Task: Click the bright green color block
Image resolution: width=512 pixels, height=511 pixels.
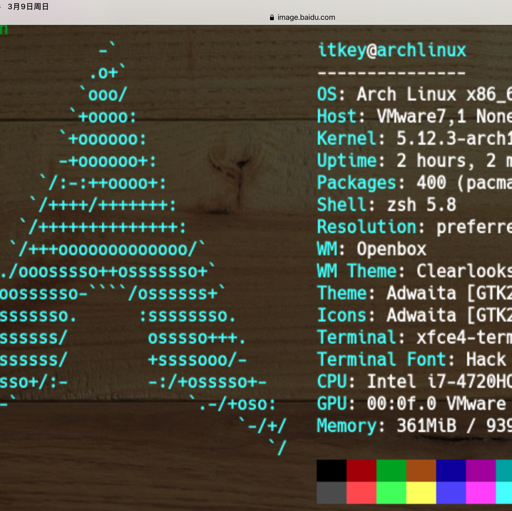Action: coord(391,493)
